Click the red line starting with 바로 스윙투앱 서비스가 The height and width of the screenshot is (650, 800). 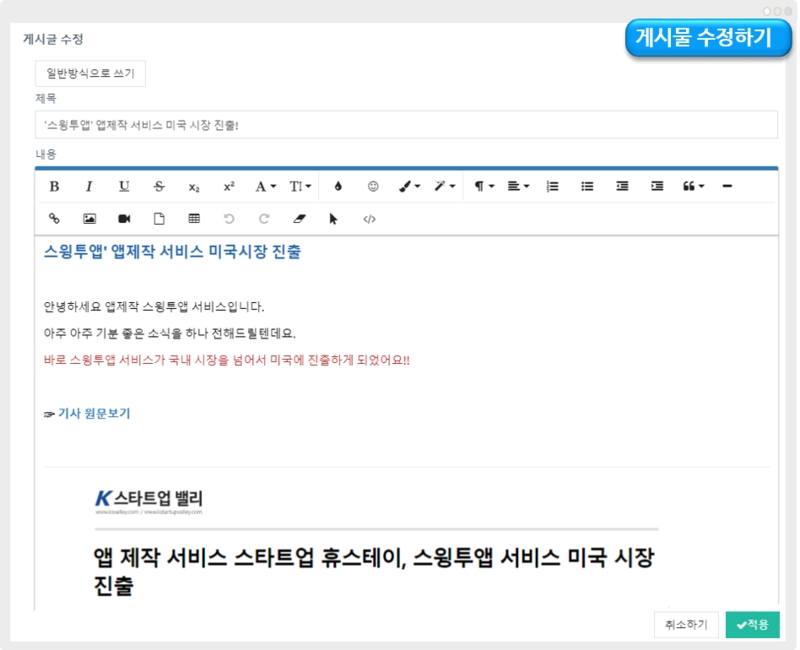227,360
